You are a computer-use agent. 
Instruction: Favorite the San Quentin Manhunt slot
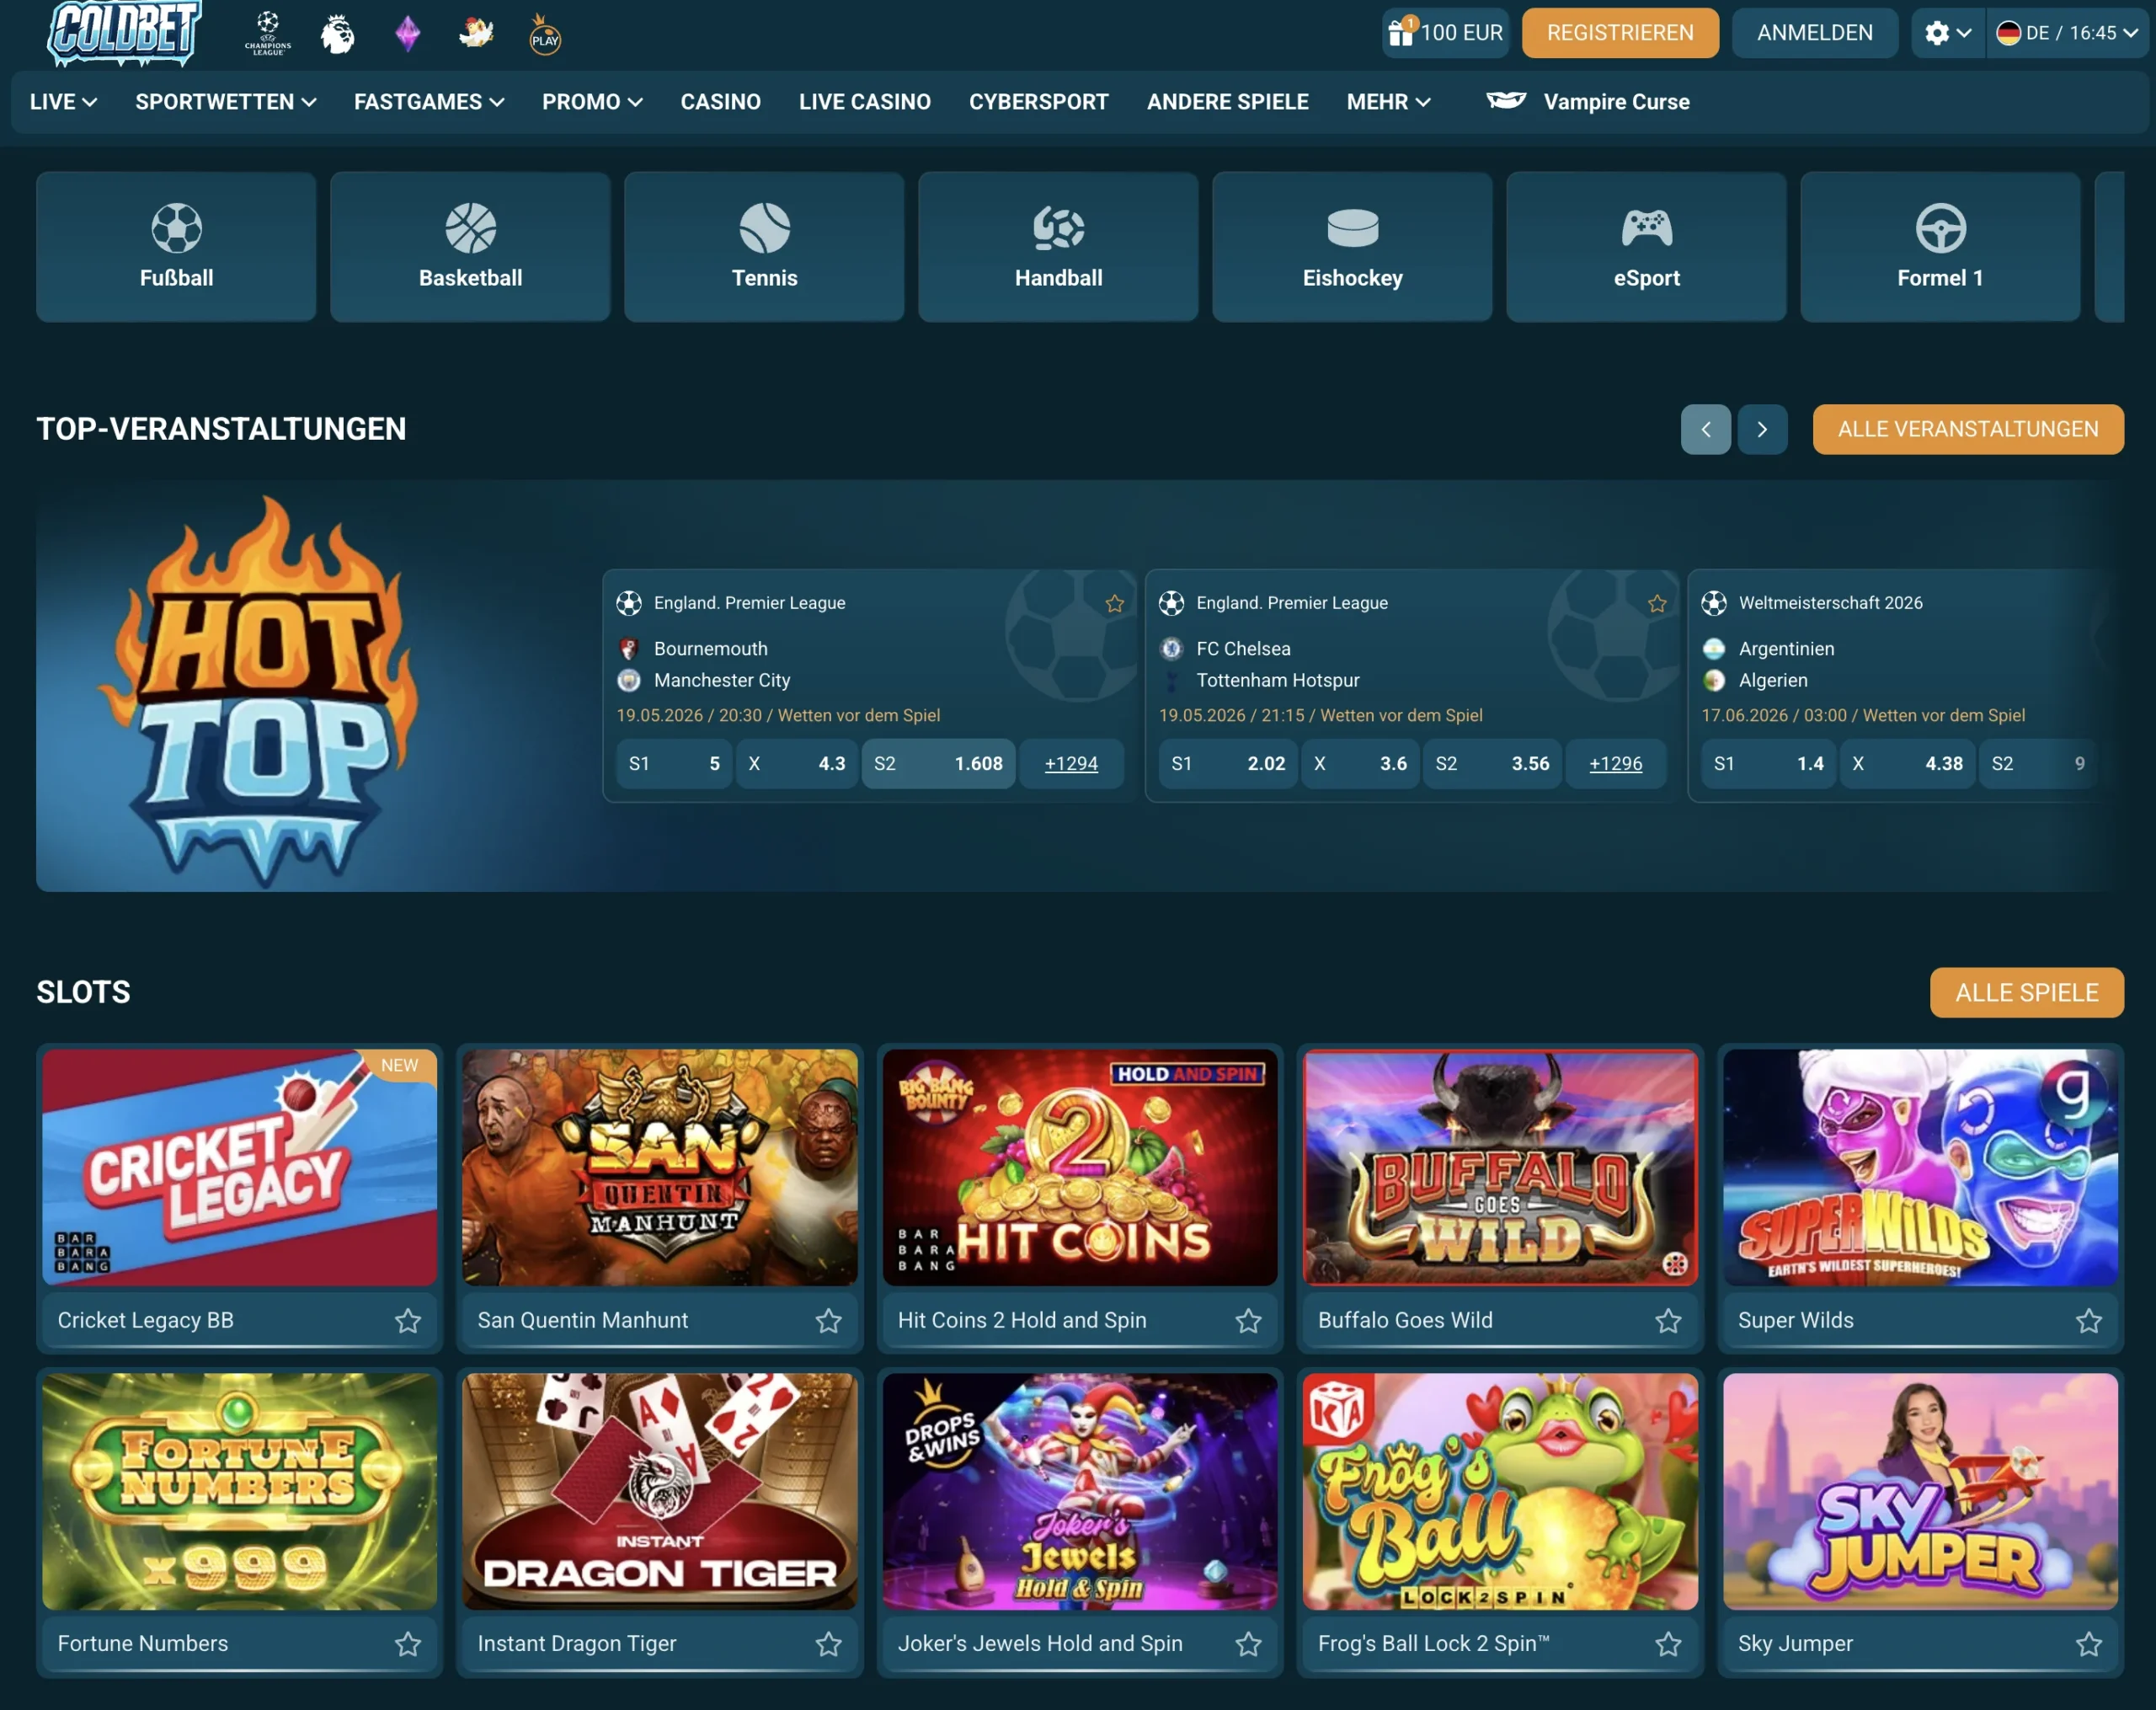pos(828,1321)
